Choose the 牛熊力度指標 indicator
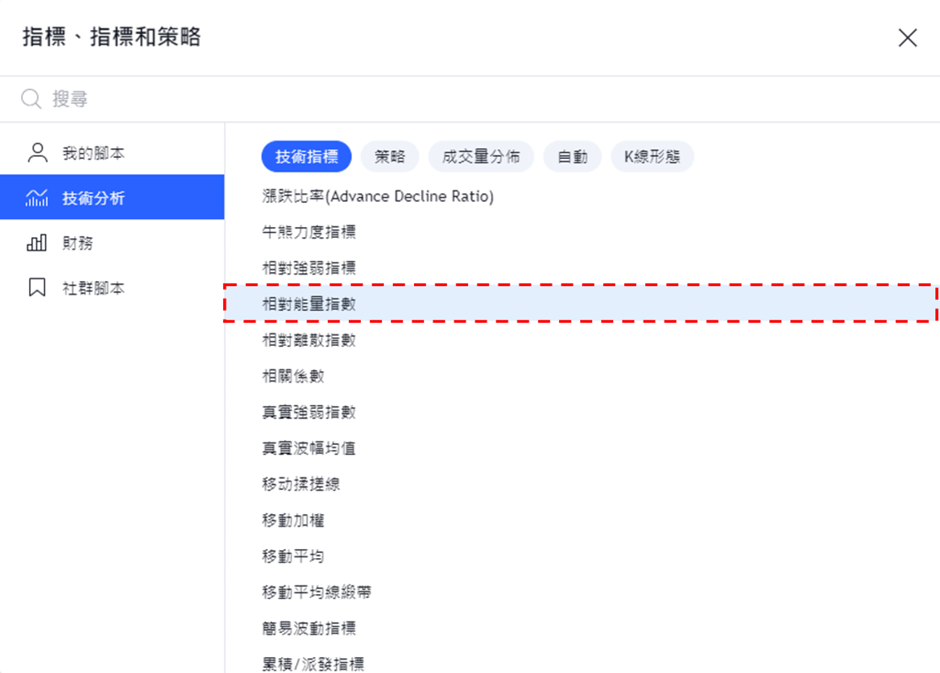 click(x=309, y=232)
